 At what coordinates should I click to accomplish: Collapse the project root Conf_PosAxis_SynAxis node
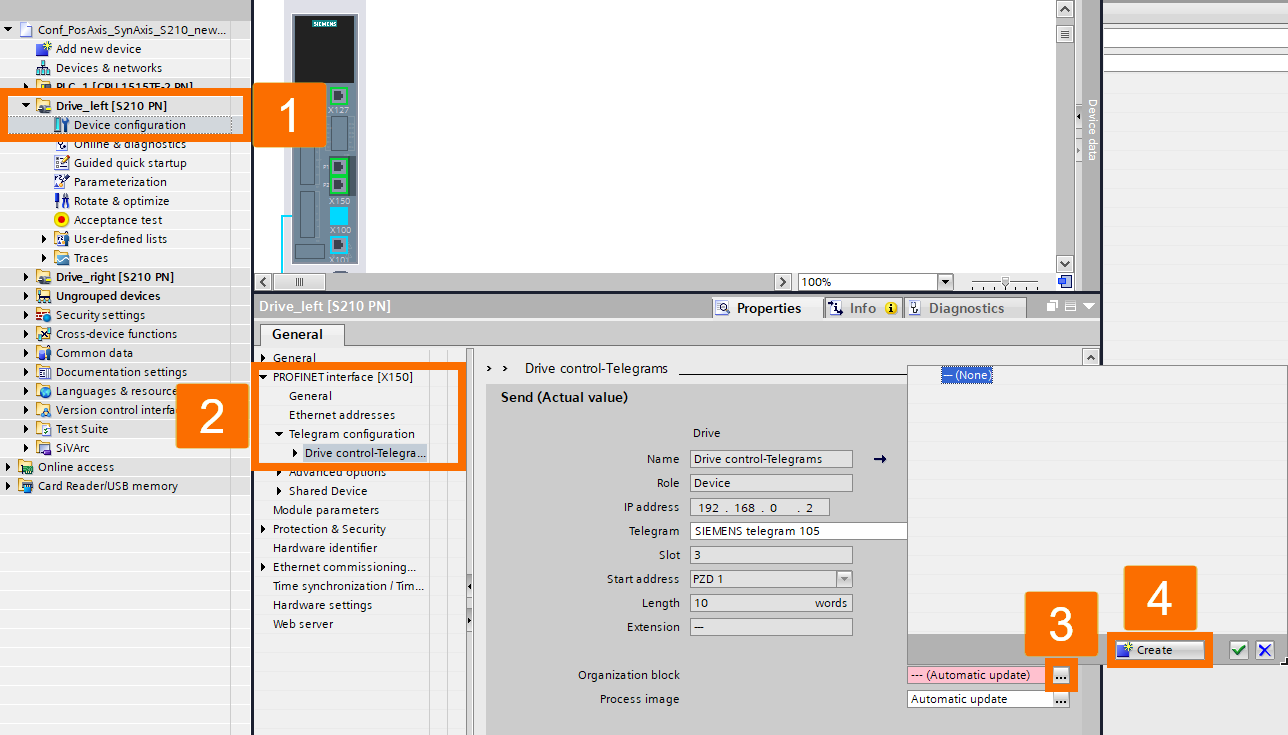click(x=8, y=30)
